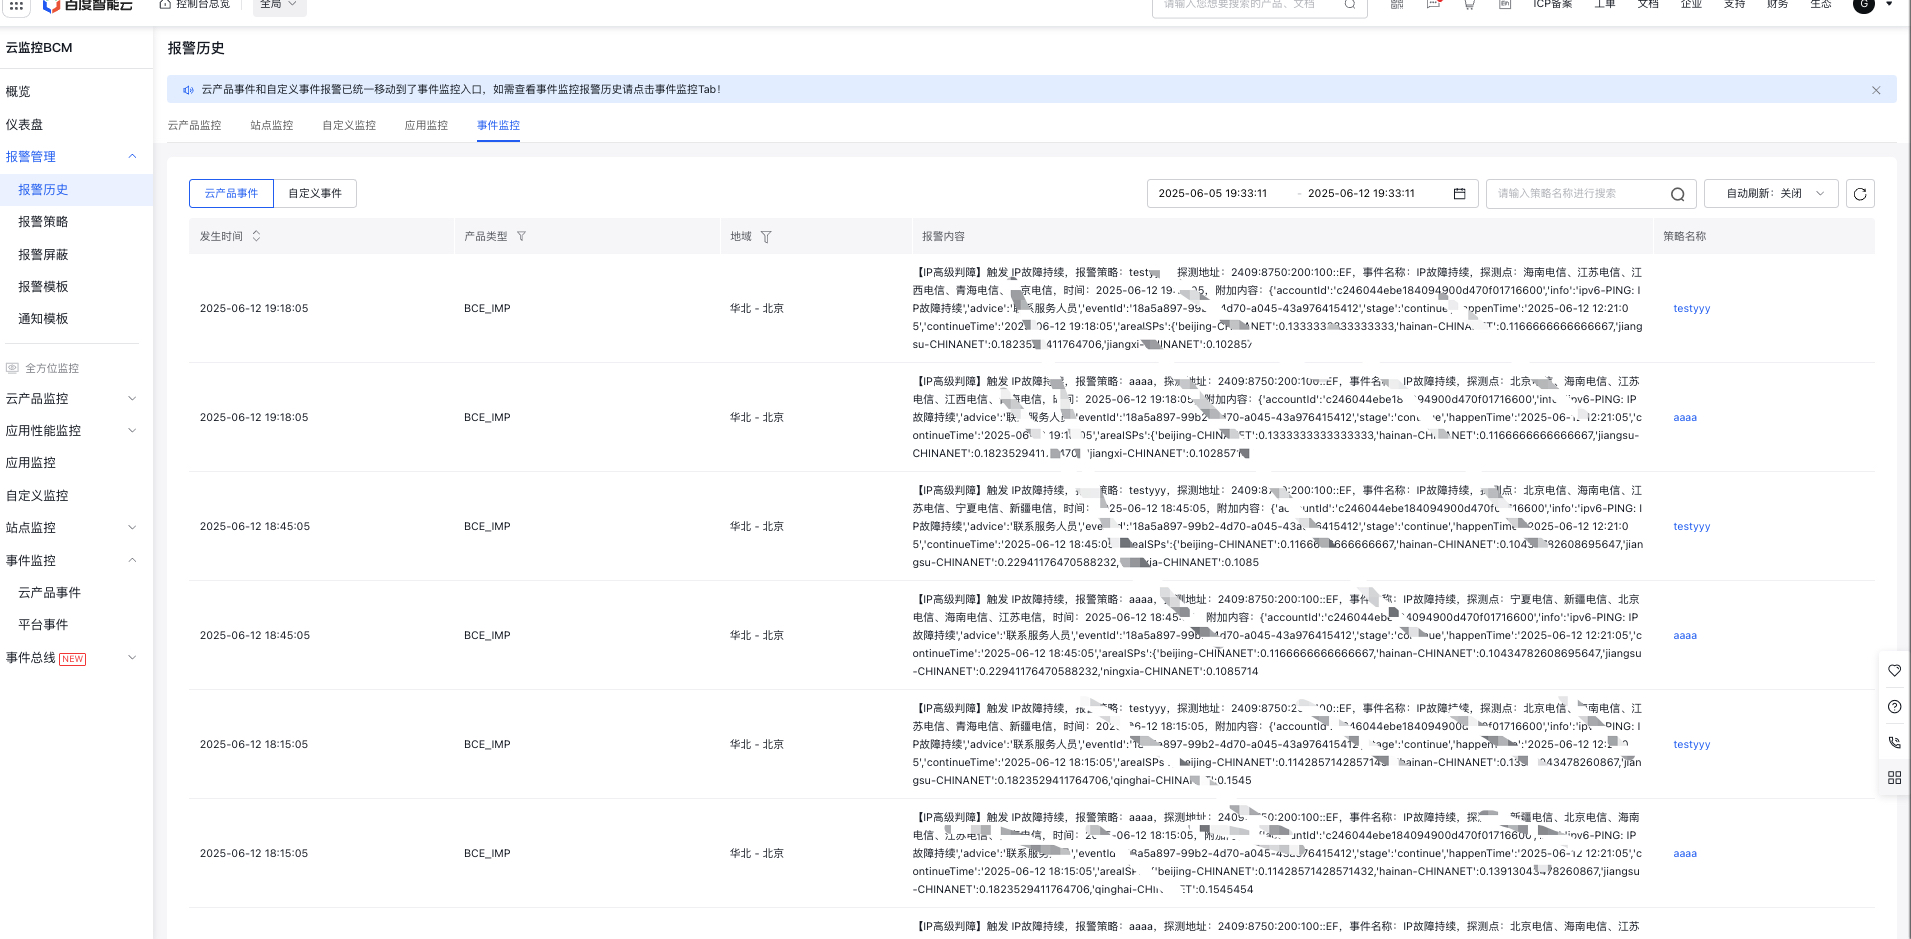Switch to the 自定义监控 tab
The height and width of the screenshot is (939, 1911).
tap(349, 125)
